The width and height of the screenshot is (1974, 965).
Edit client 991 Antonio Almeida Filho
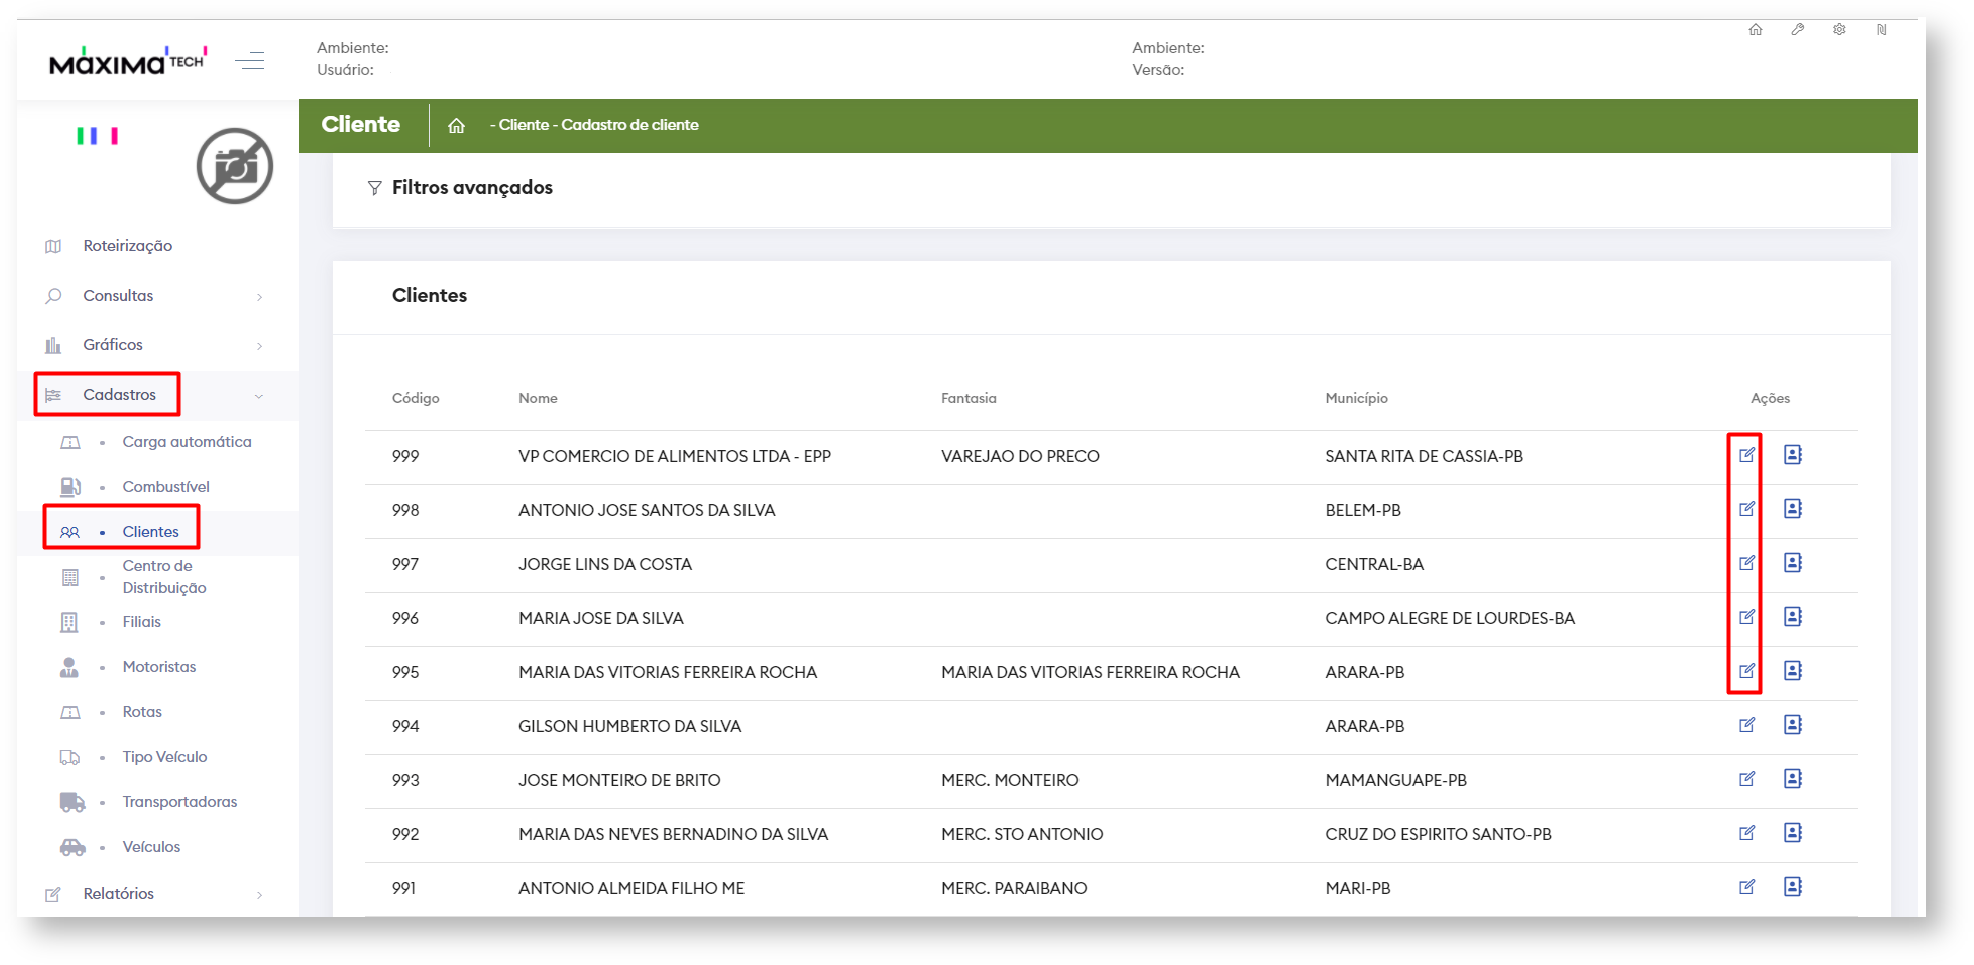[1746, 887]
